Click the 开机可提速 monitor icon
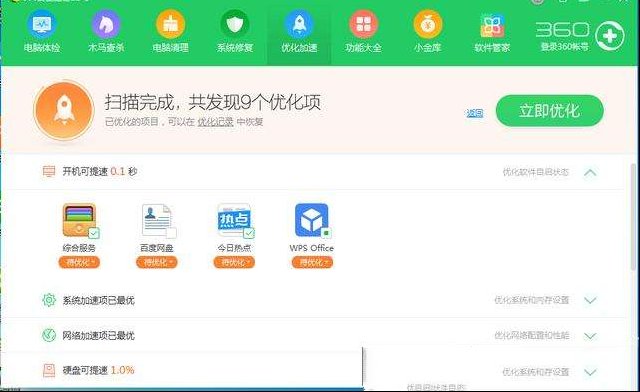The width and height of the screenshot is (640, 392). [49, 172]
